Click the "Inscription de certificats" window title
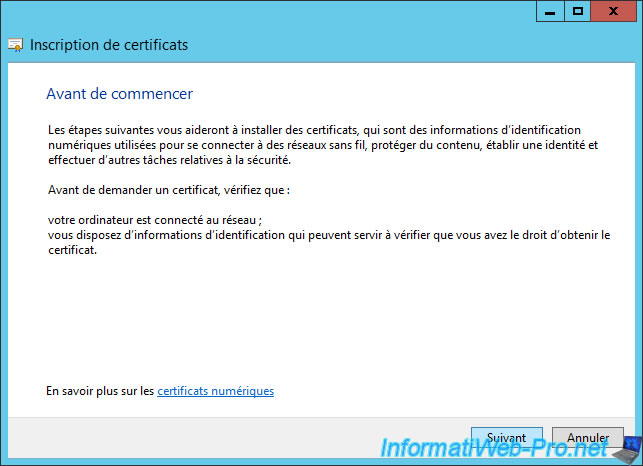 (109, 45)
